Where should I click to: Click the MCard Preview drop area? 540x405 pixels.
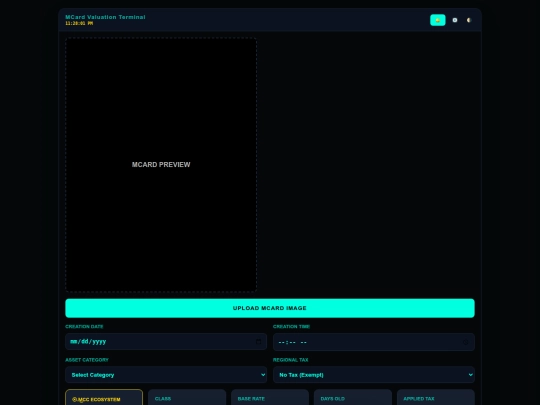click(161, 165)
